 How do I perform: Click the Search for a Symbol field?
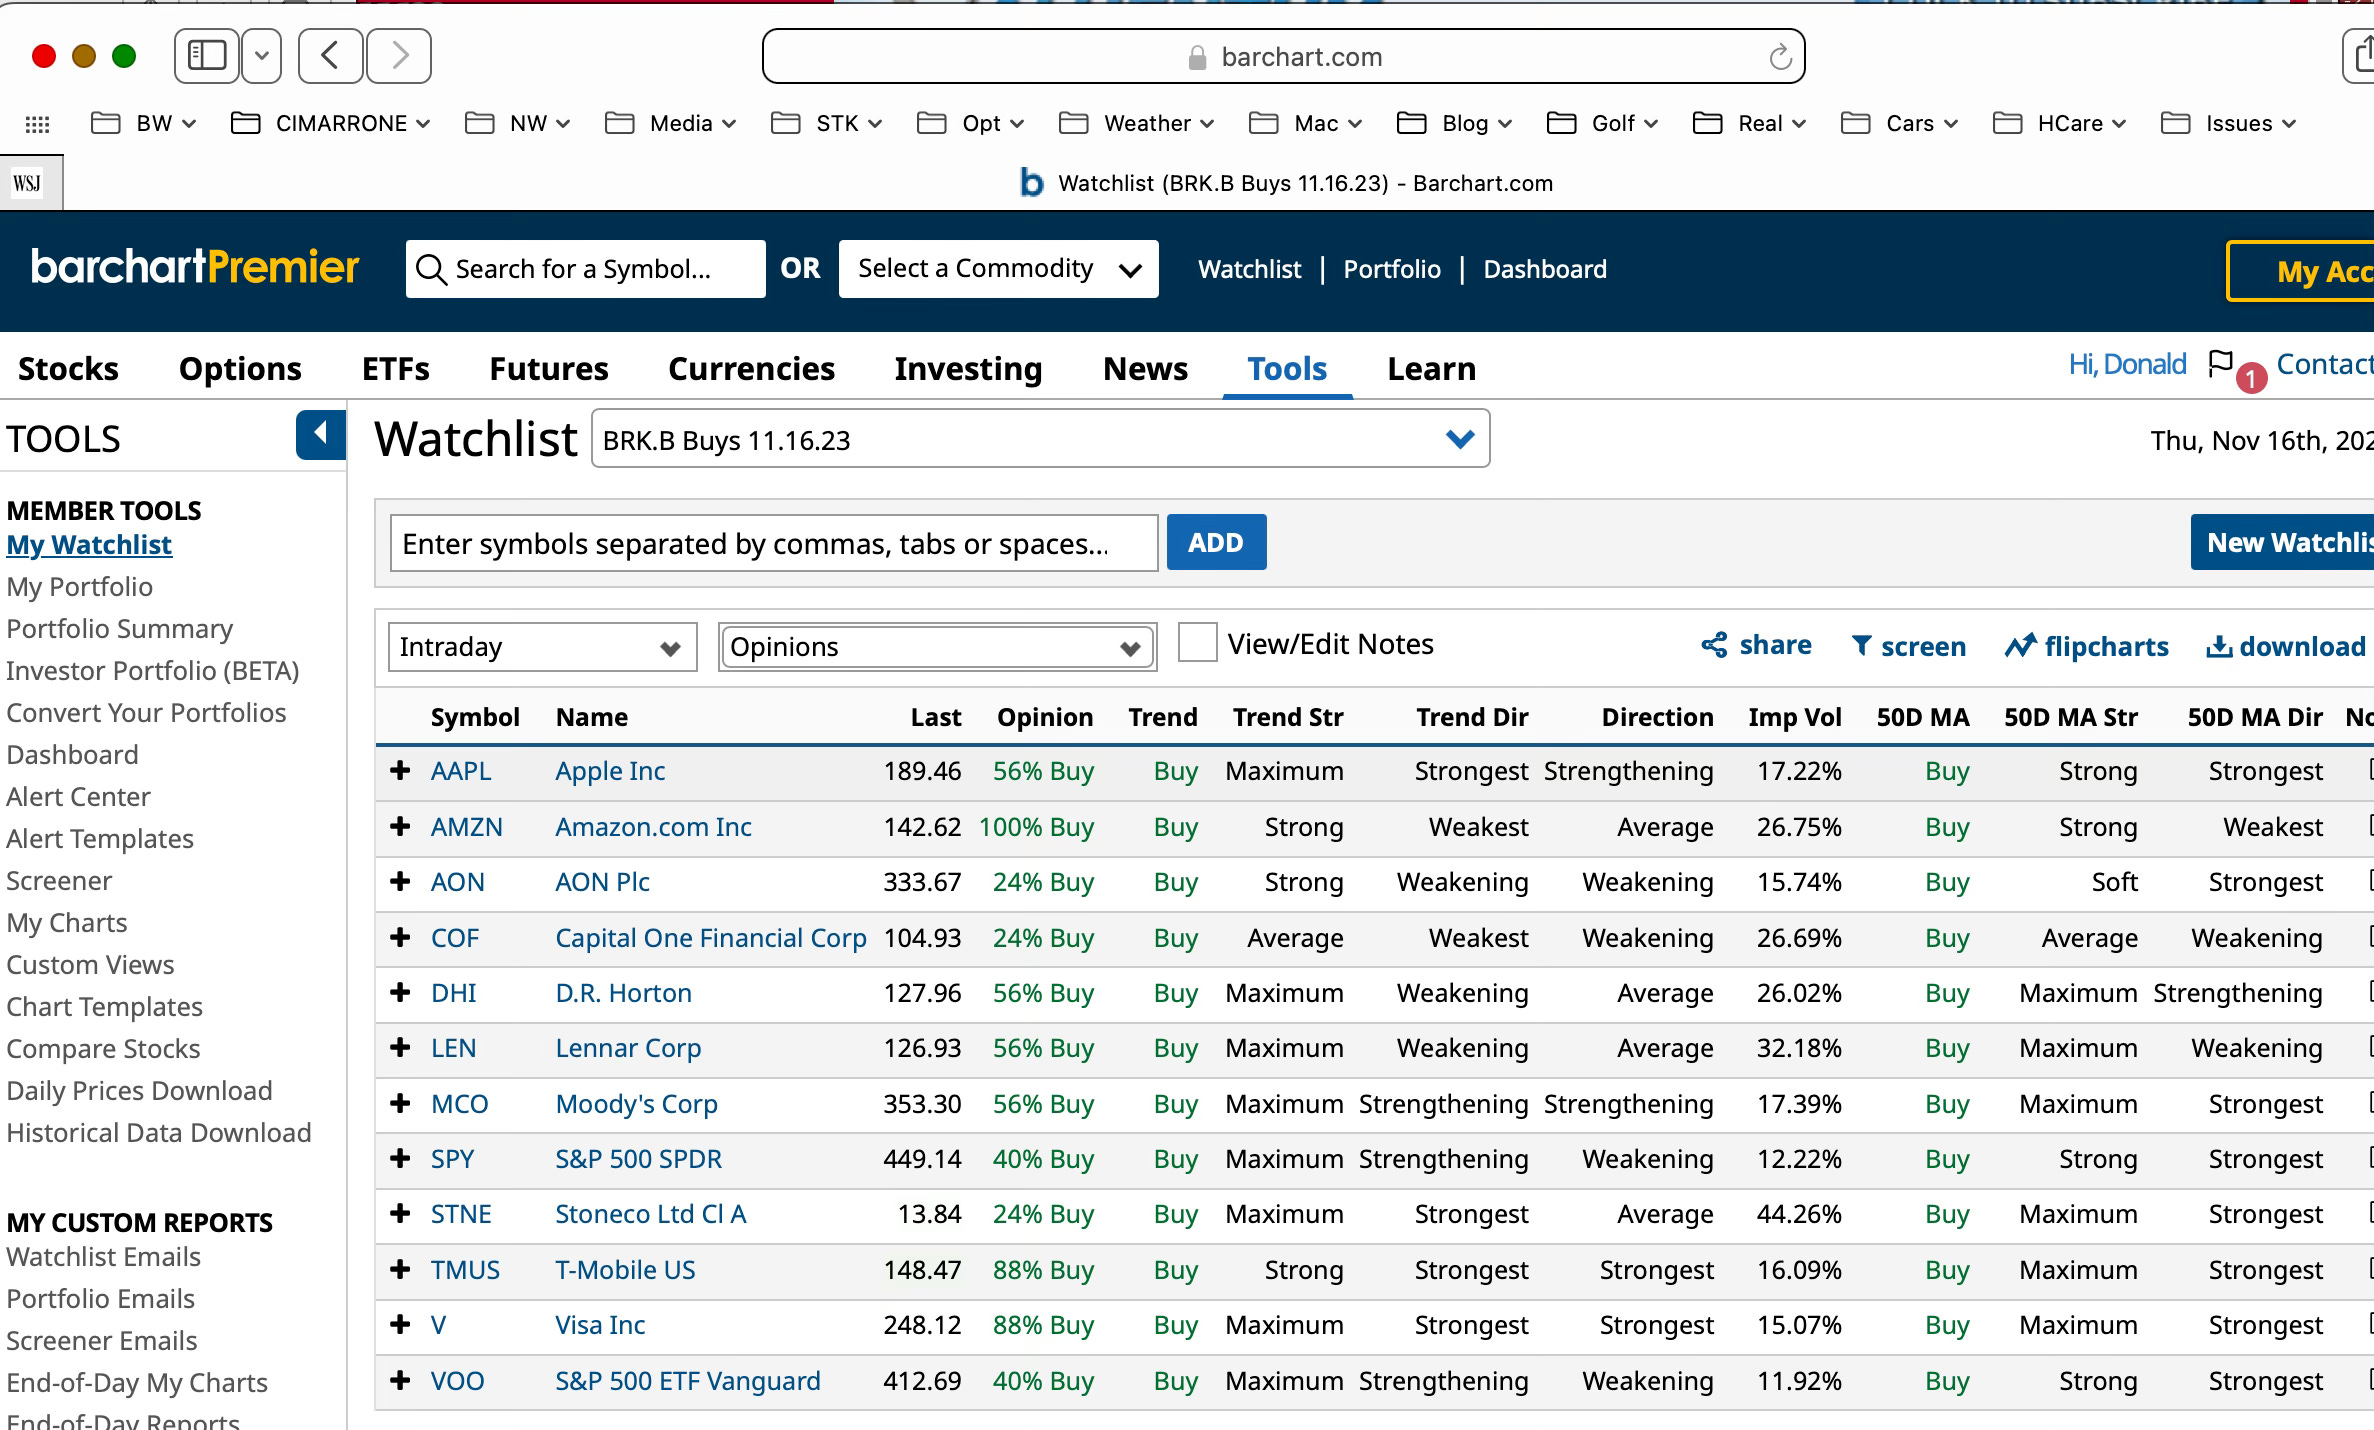[585, 268]
